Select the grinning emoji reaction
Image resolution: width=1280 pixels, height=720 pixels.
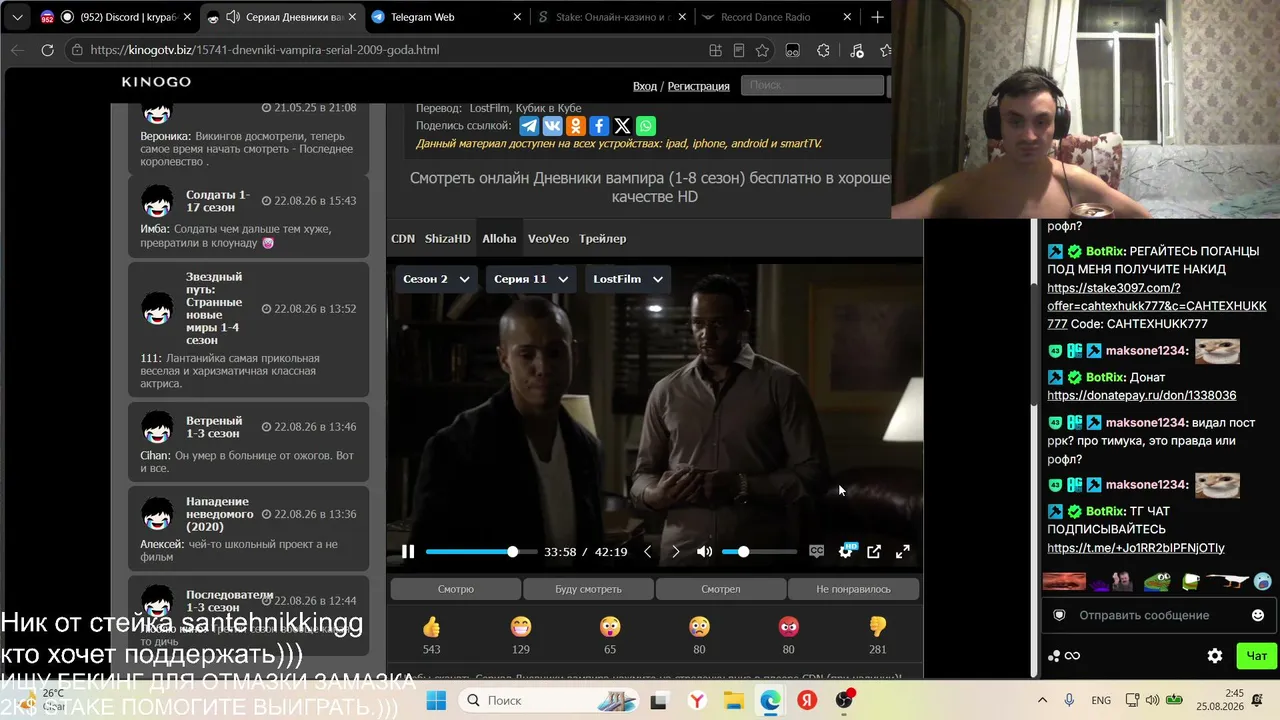[x=520, y=627]
